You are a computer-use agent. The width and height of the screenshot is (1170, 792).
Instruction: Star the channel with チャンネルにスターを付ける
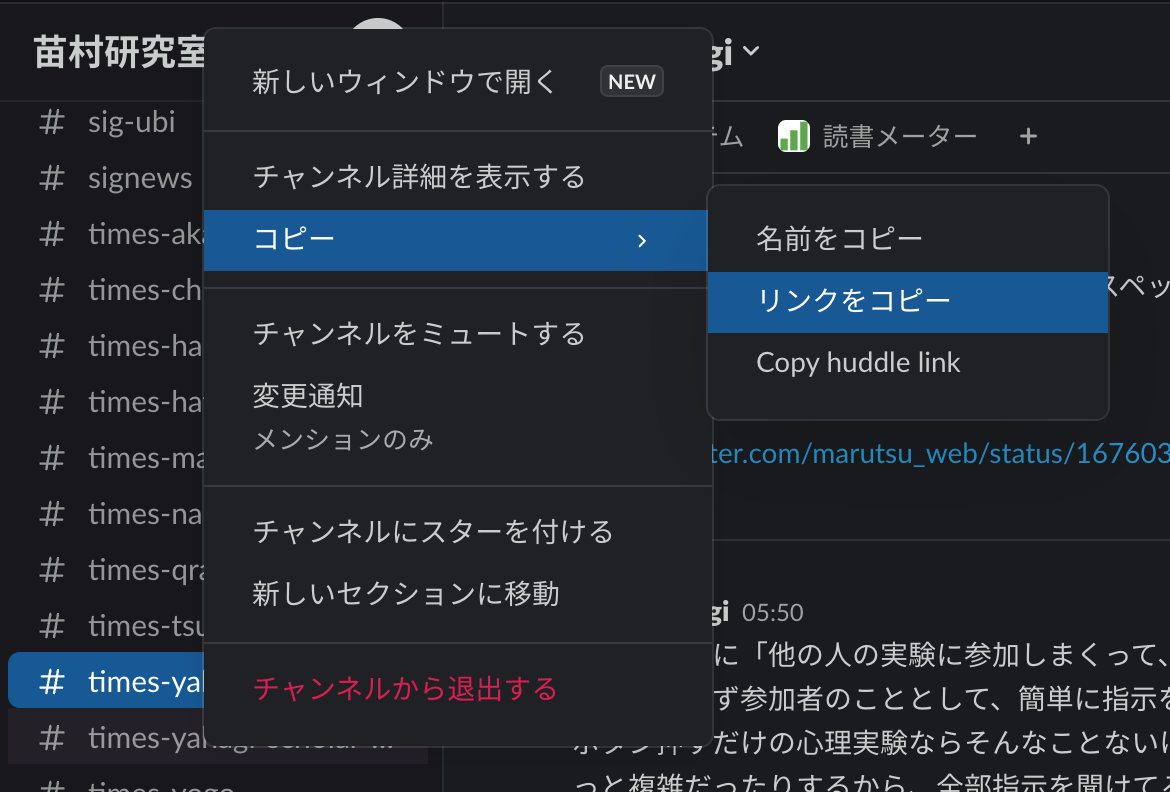tap(430, 531)
